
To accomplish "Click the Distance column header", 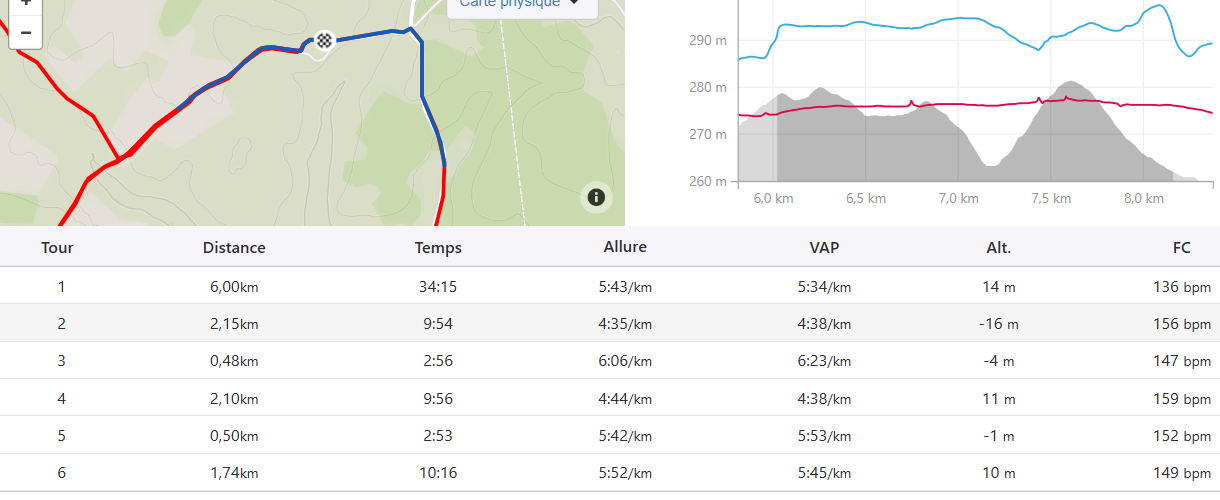I will (234, 248).
